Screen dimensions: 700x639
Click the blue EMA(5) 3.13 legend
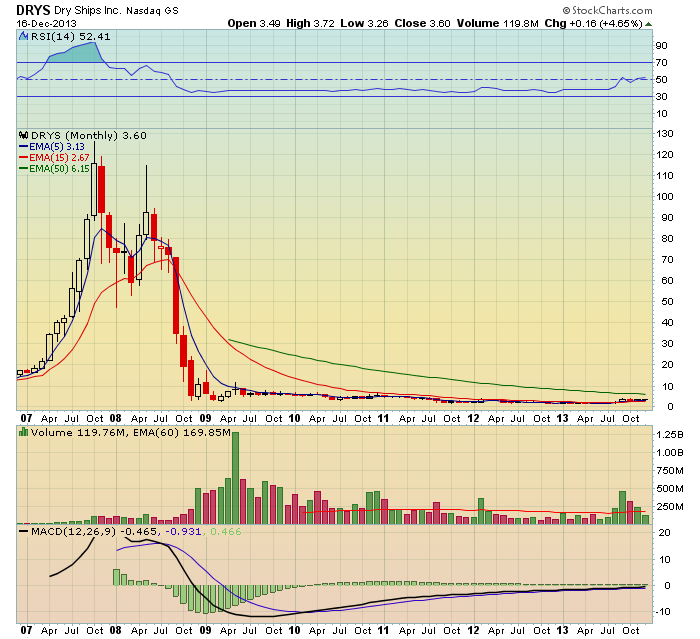click(x=52, y=146)
